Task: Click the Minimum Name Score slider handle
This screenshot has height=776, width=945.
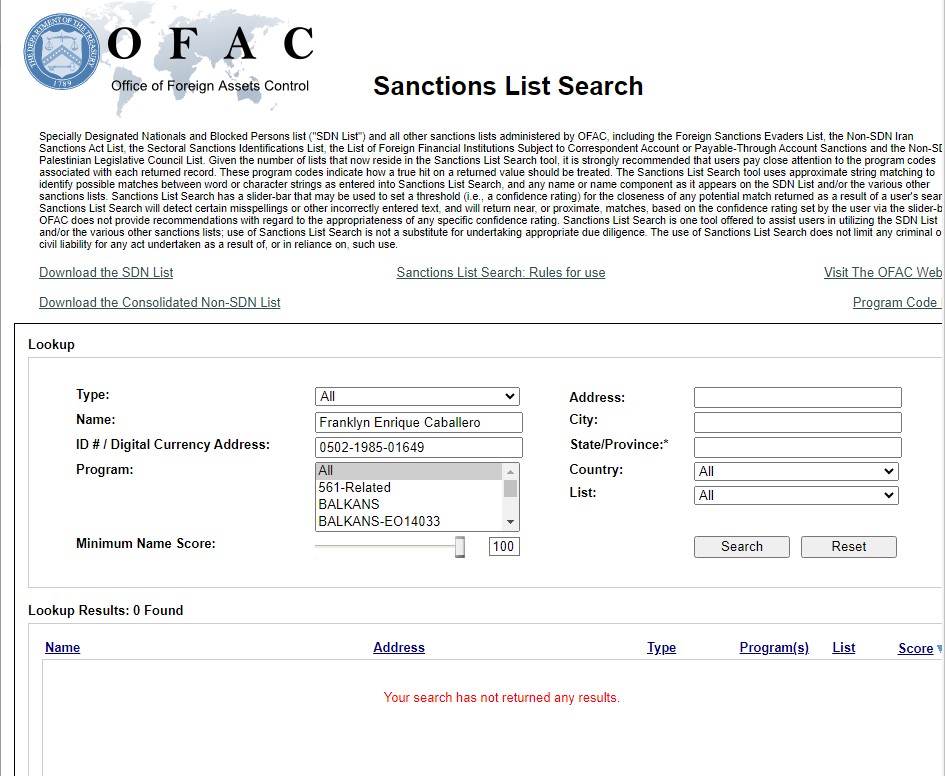Action: 460,546
